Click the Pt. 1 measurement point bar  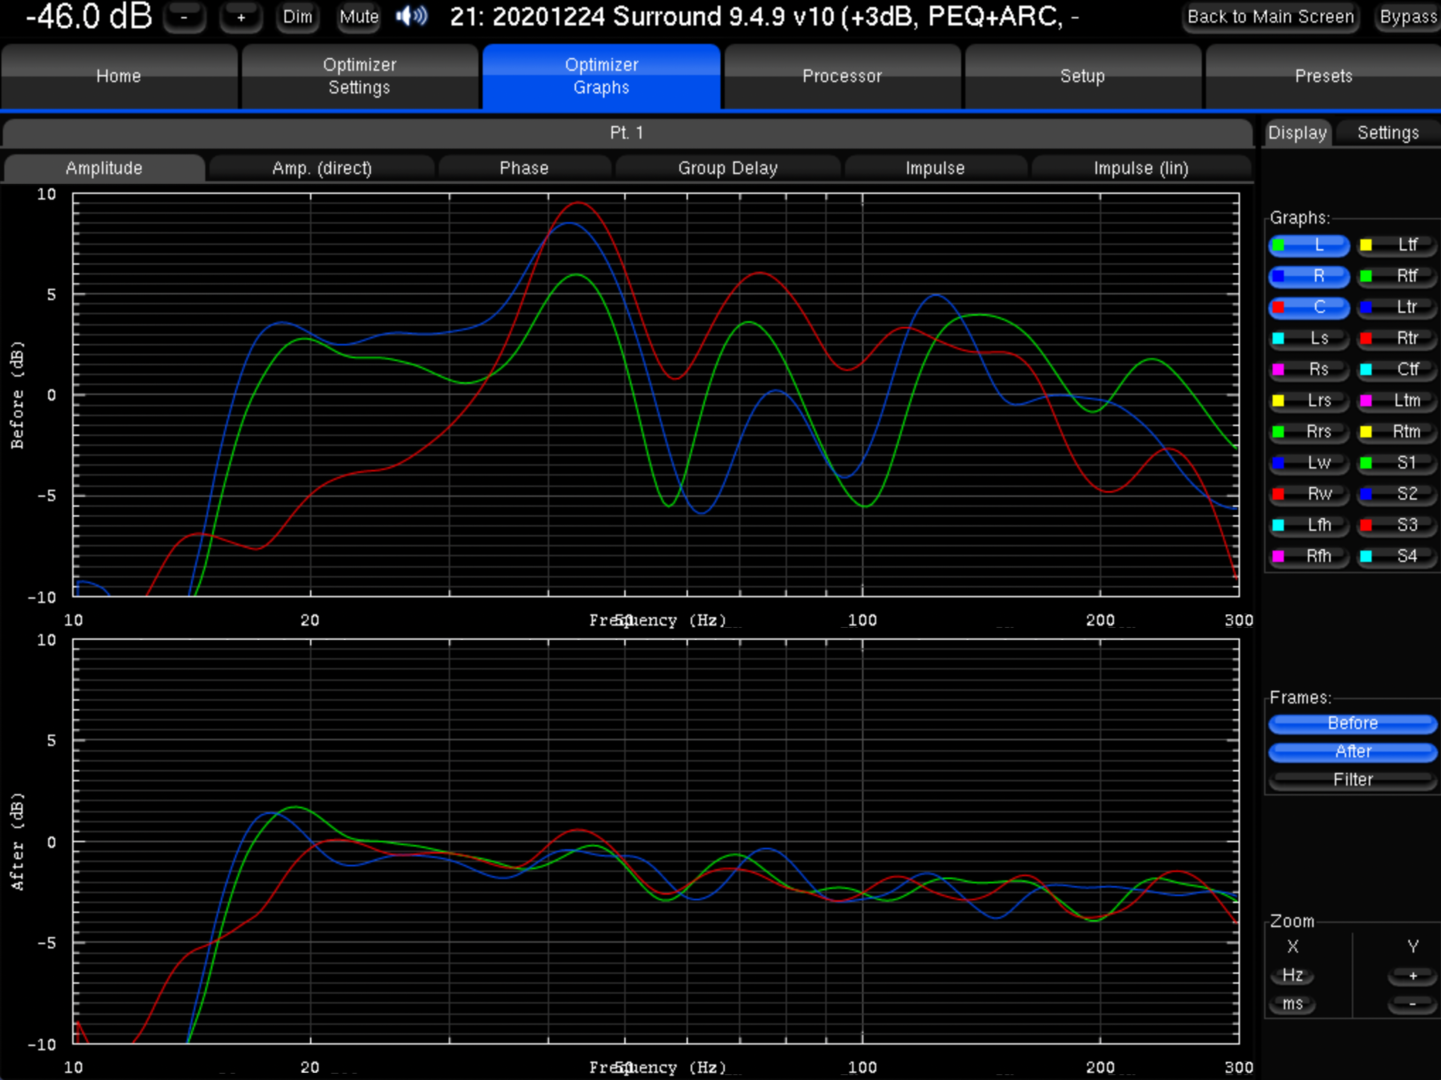pyautogui.click(x=627, y=133)
